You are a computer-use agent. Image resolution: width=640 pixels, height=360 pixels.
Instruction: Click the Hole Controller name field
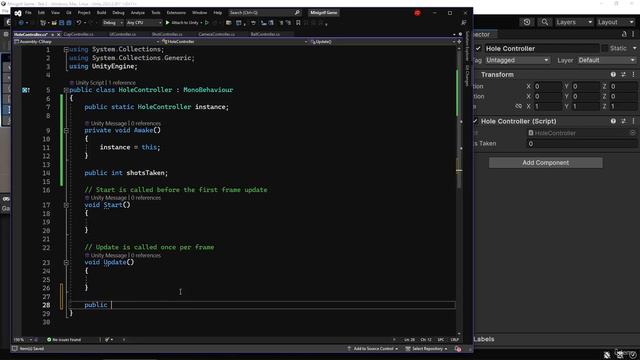click(542, 49)
